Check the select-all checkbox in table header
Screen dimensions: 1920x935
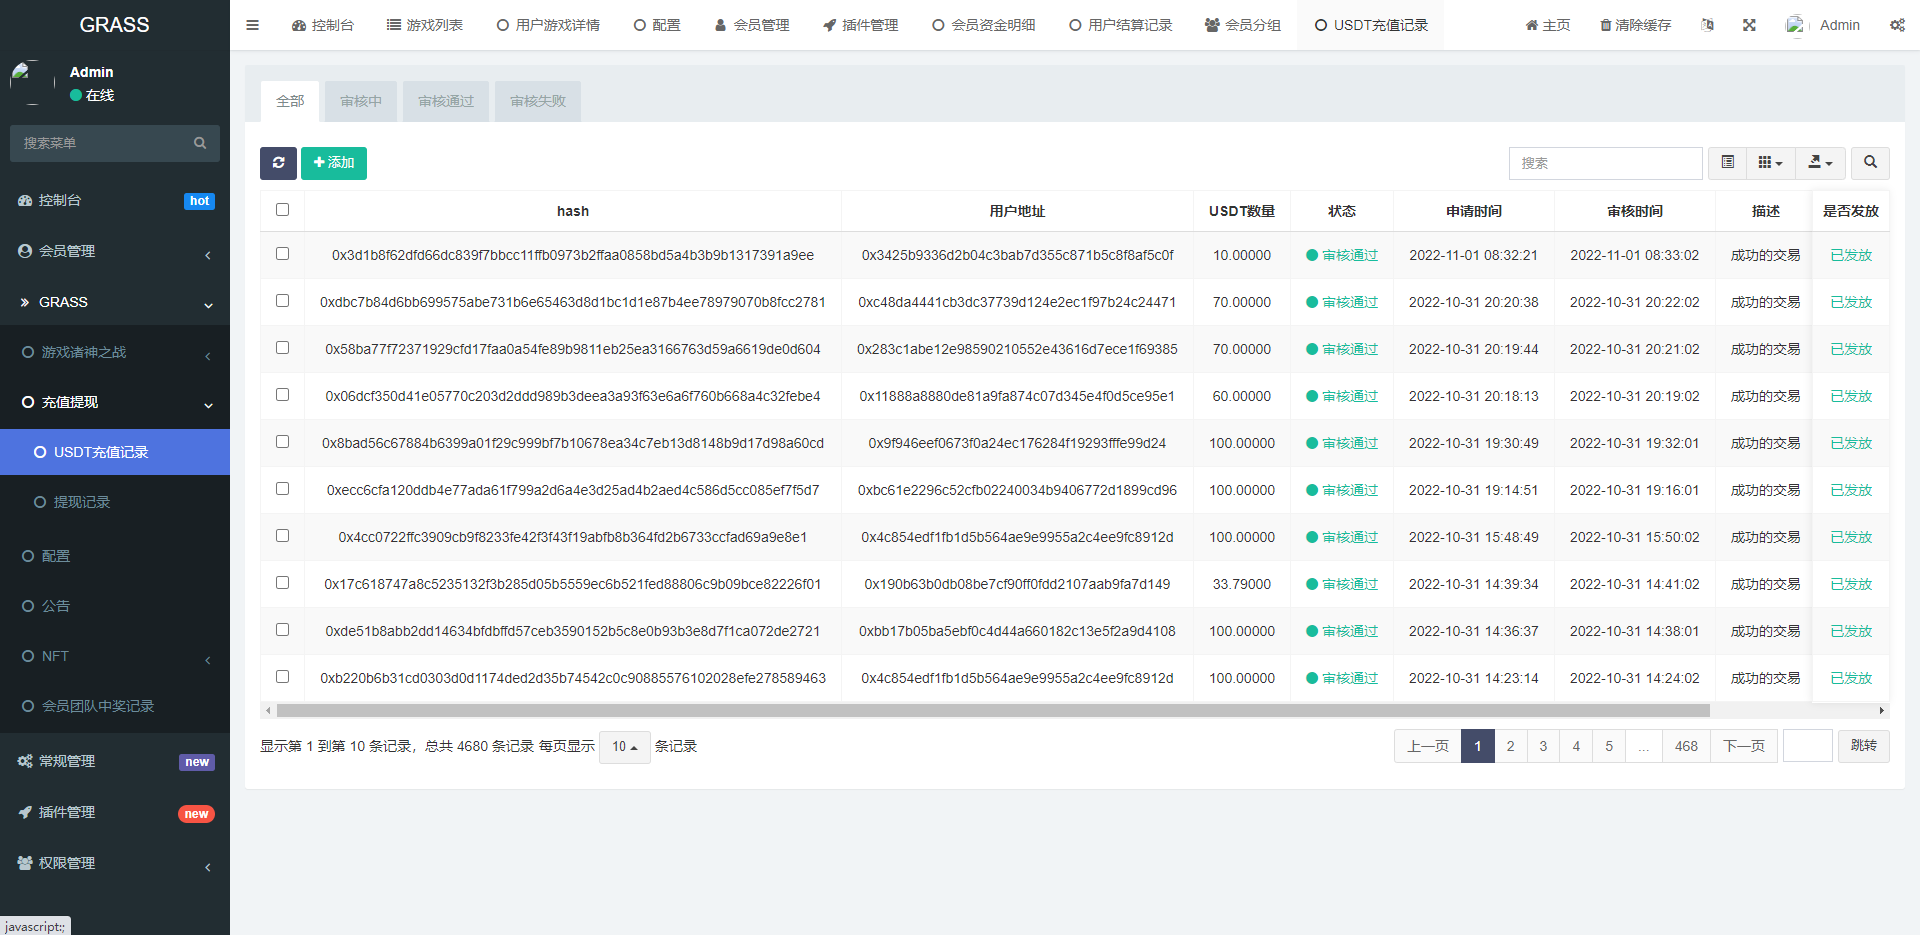282,210
